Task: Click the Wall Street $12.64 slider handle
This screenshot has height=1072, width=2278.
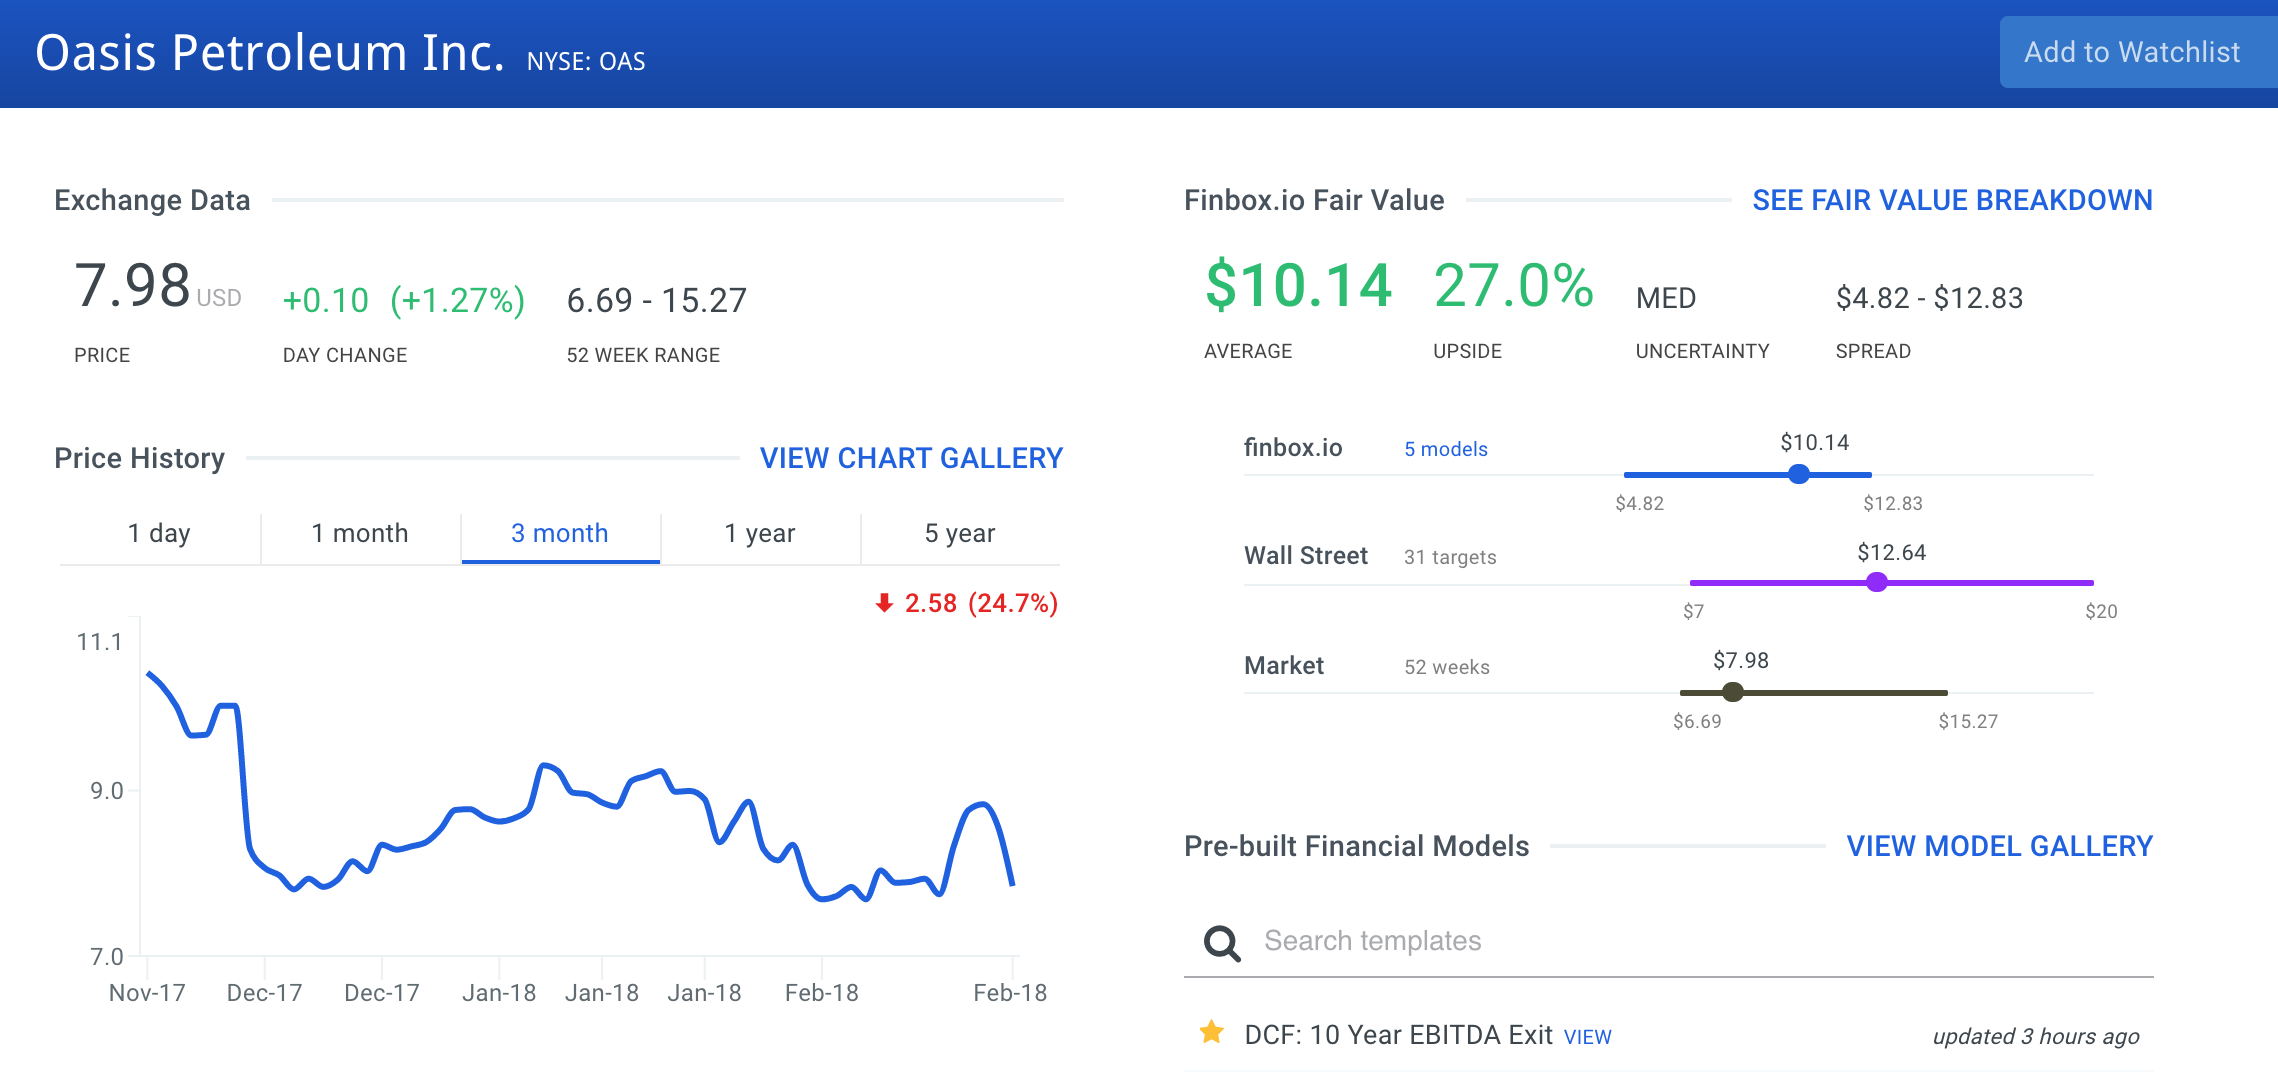Action: 1877,582
